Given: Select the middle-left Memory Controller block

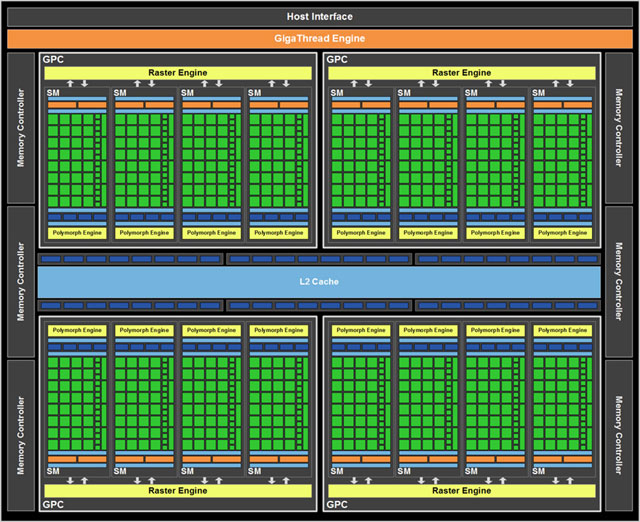Looking at the screenshot, I should (21, 282).
